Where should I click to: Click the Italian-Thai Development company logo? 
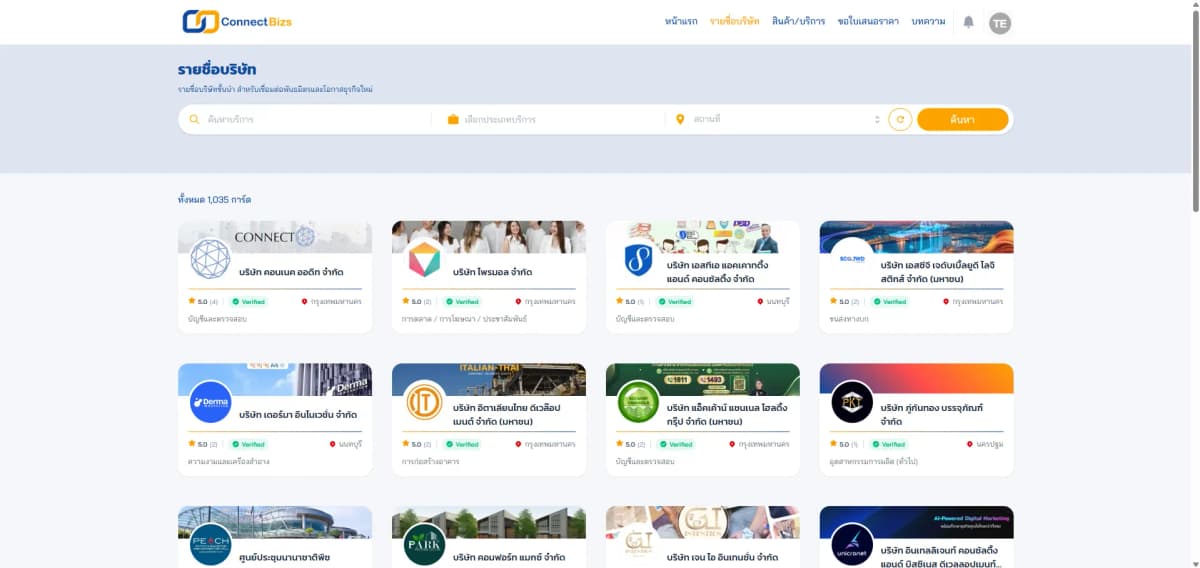[424, 402]
